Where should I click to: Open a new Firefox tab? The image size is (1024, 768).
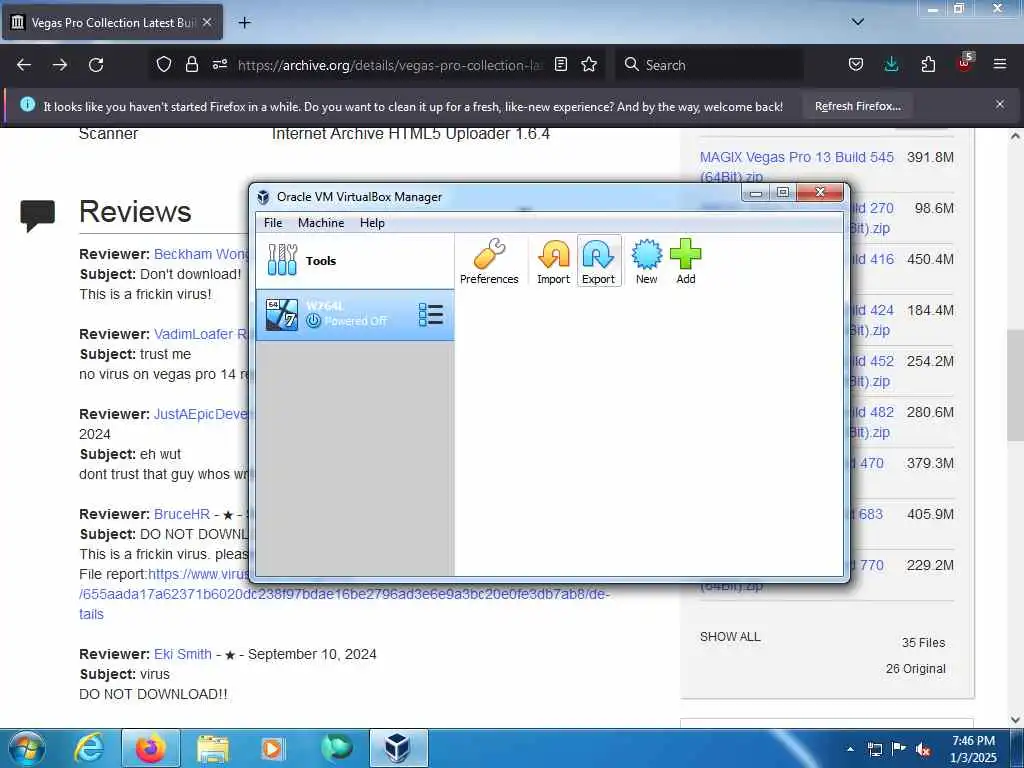[244, 23]
